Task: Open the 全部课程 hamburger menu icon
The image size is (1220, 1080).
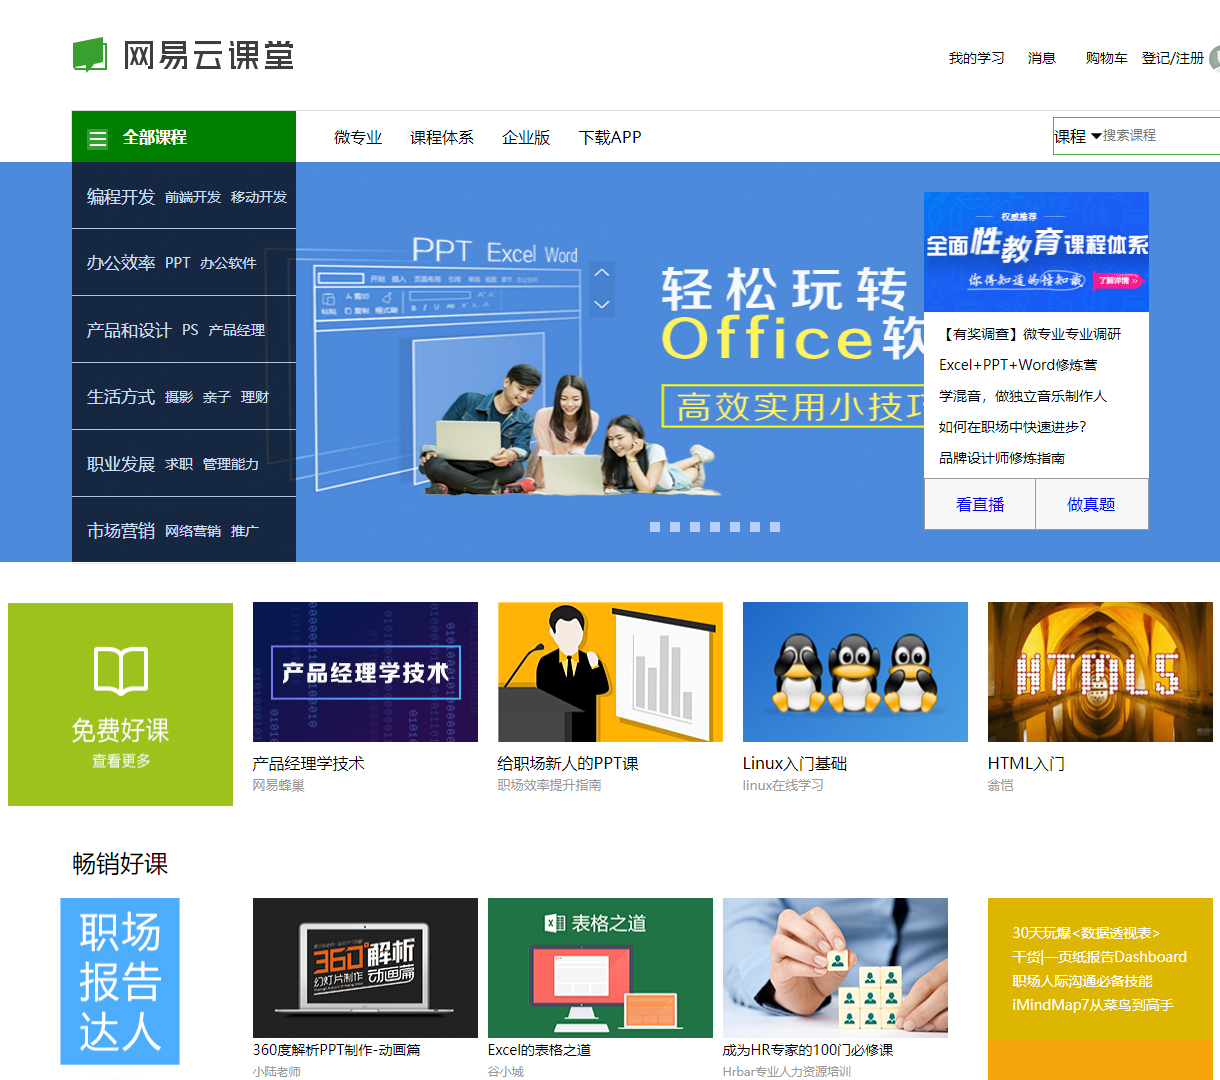Action: [97, 137]
